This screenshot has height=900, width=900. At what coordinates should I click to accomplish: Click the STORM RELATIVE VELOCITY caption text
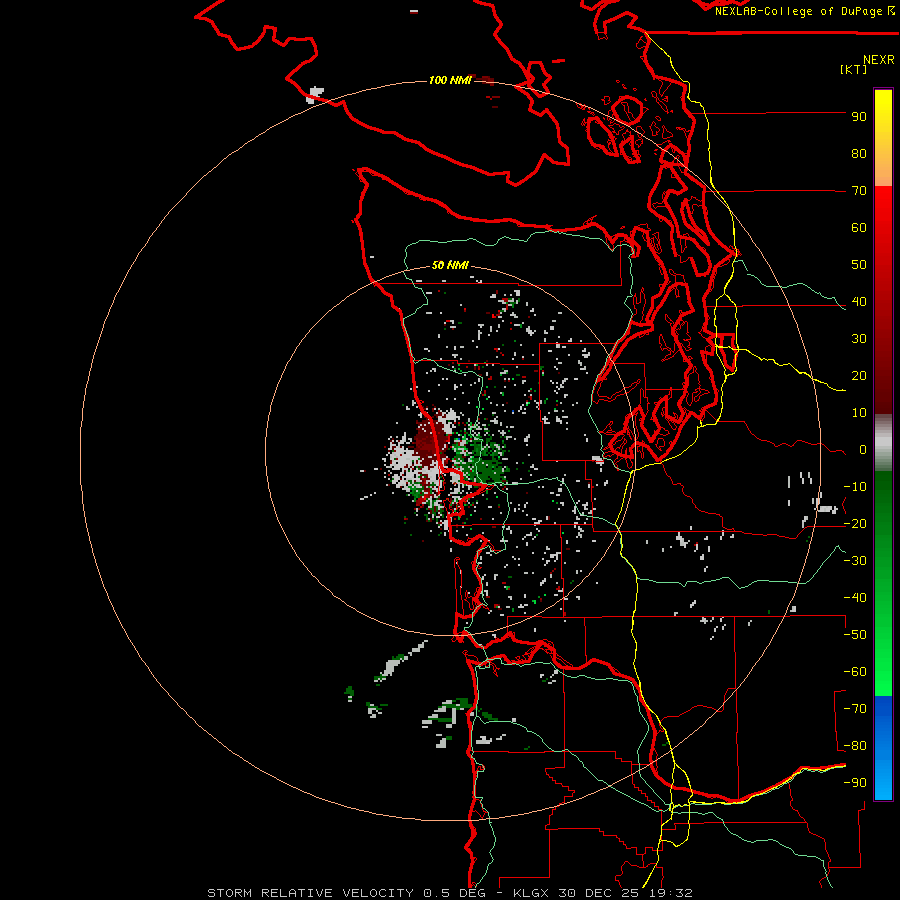pos(311,893)
